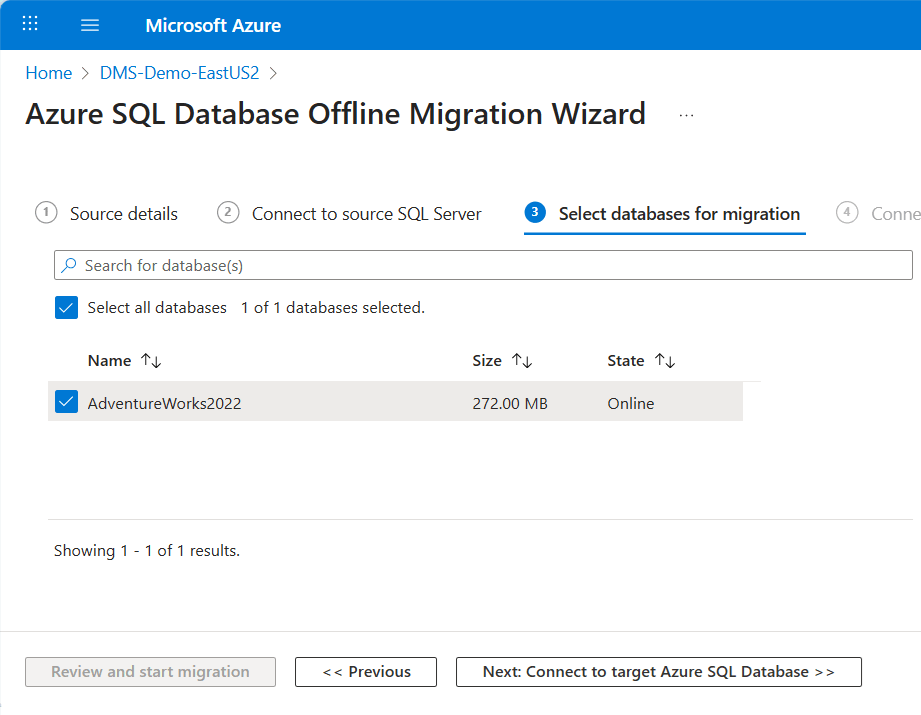Click the << Previous button
The width and height of the screenshot is (921, 715).
pos(365,671)
